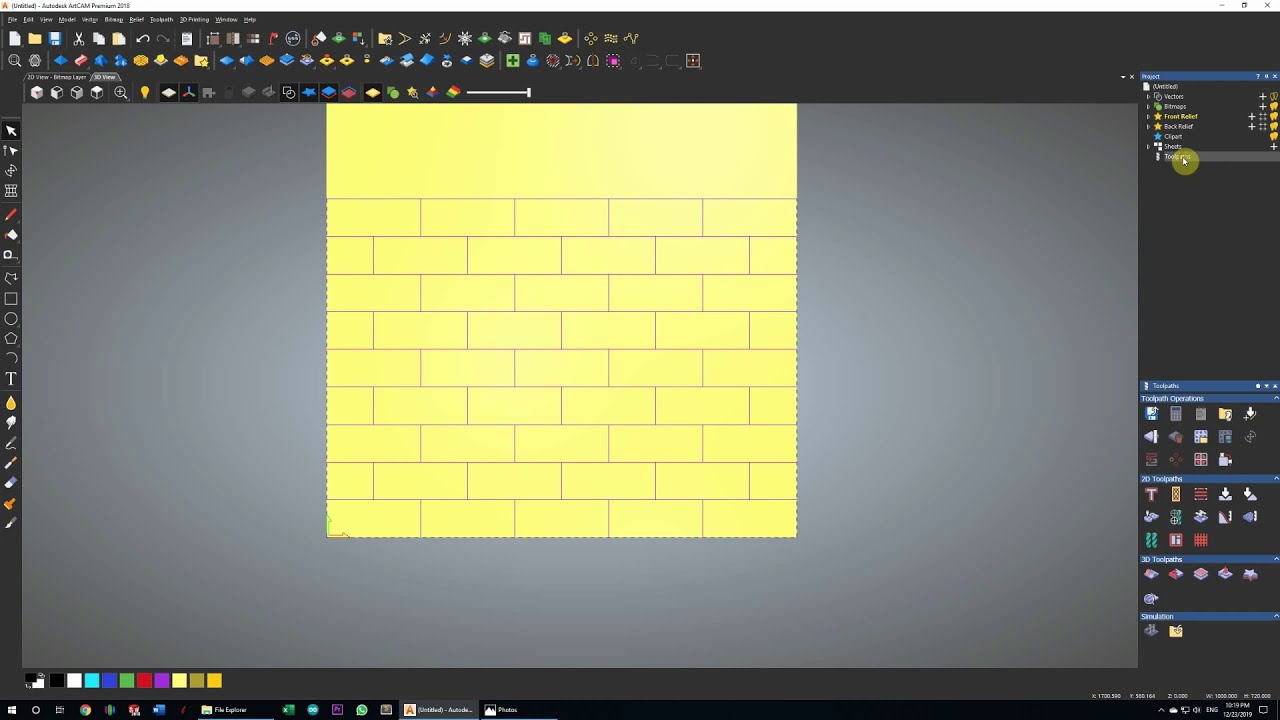Screen dimensions: 1280x720
Task: Add a new Front Relief layer
Action: coord(1252,116)
